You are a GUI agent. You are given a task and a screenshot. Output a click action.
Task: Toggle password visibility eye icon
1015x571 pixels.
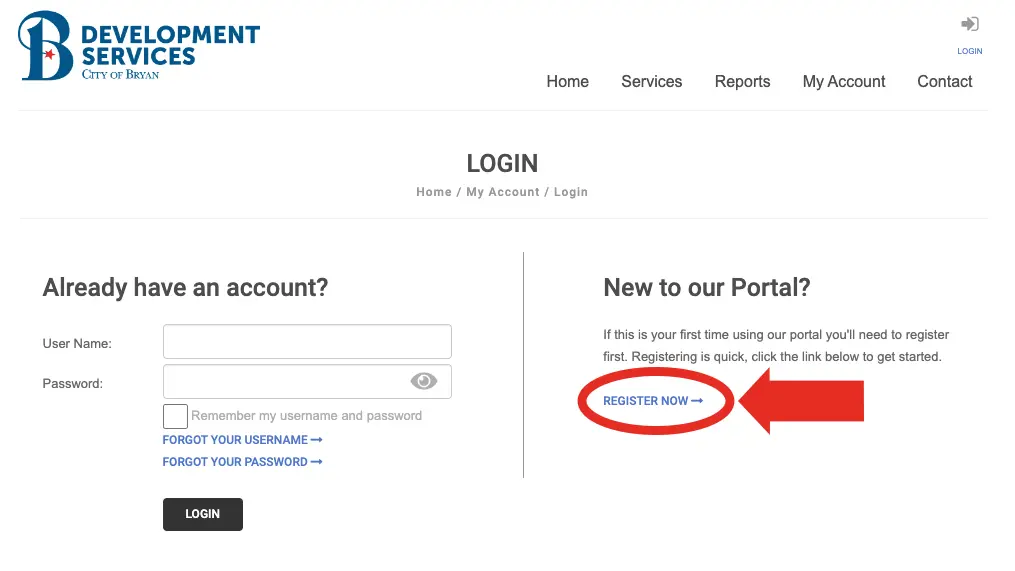point(424,381)
